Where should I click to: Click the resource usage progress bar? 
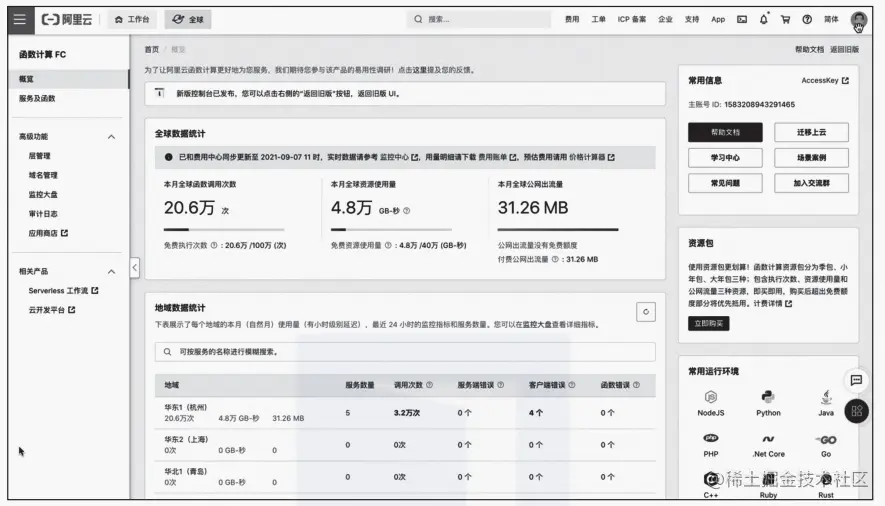click(x=391, y=230)
